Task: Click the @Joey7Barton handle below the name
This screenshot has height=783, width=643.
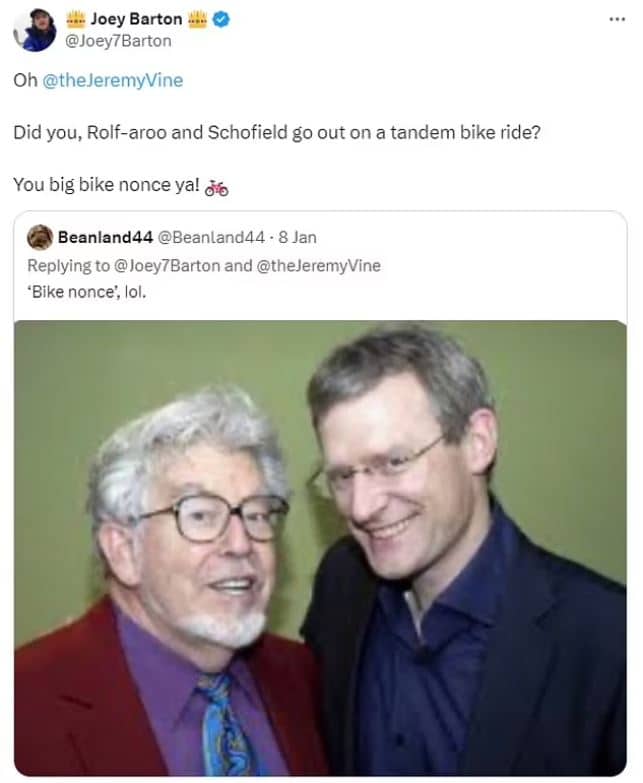Action: coord(118,40)
